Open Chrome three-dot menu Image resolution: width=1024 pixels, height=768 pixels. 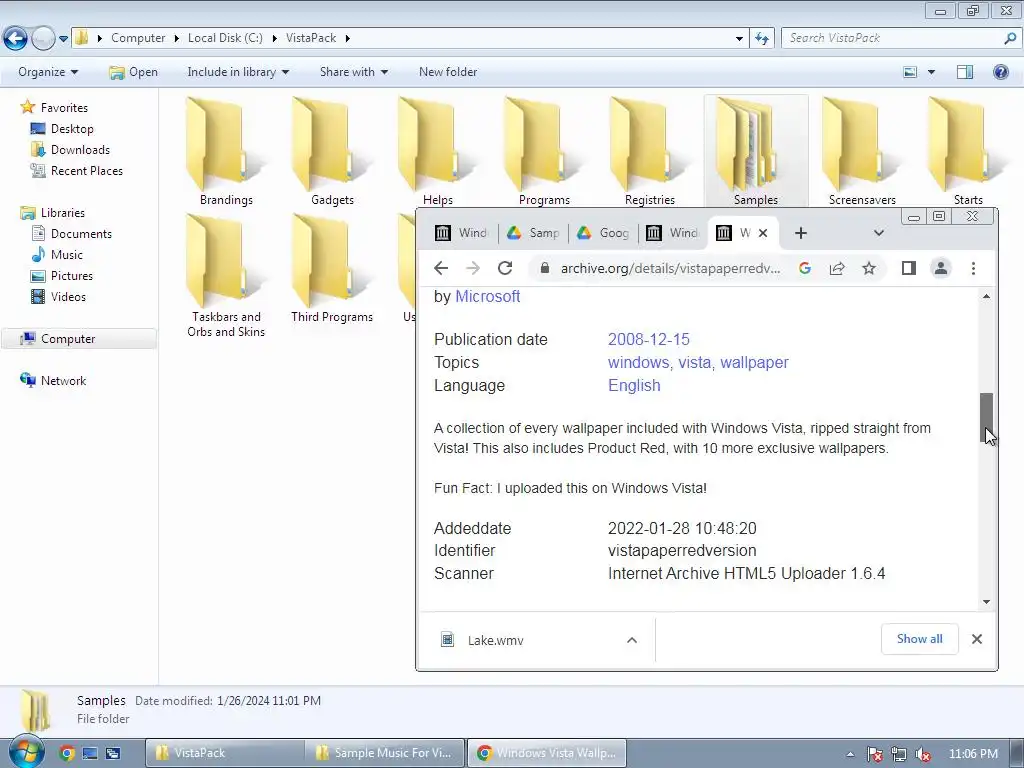[x=973, y=268]
